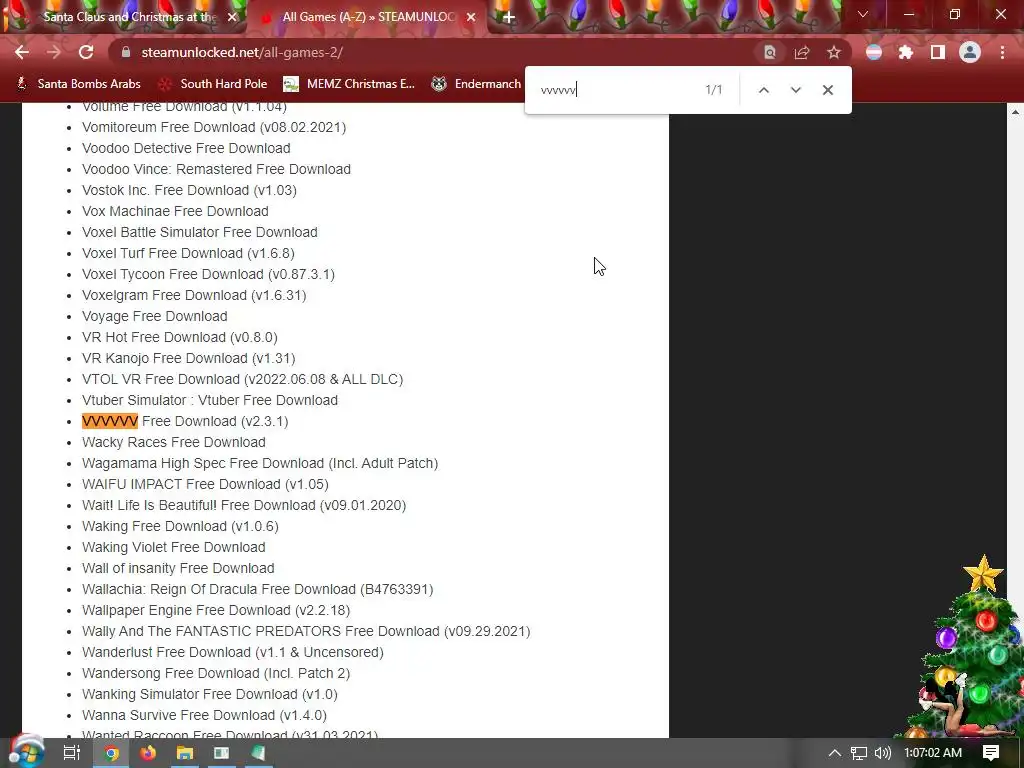Open Vomitoreum Free Download link
The width and height of the screenshot is (1024, 768).
point(214,127)
